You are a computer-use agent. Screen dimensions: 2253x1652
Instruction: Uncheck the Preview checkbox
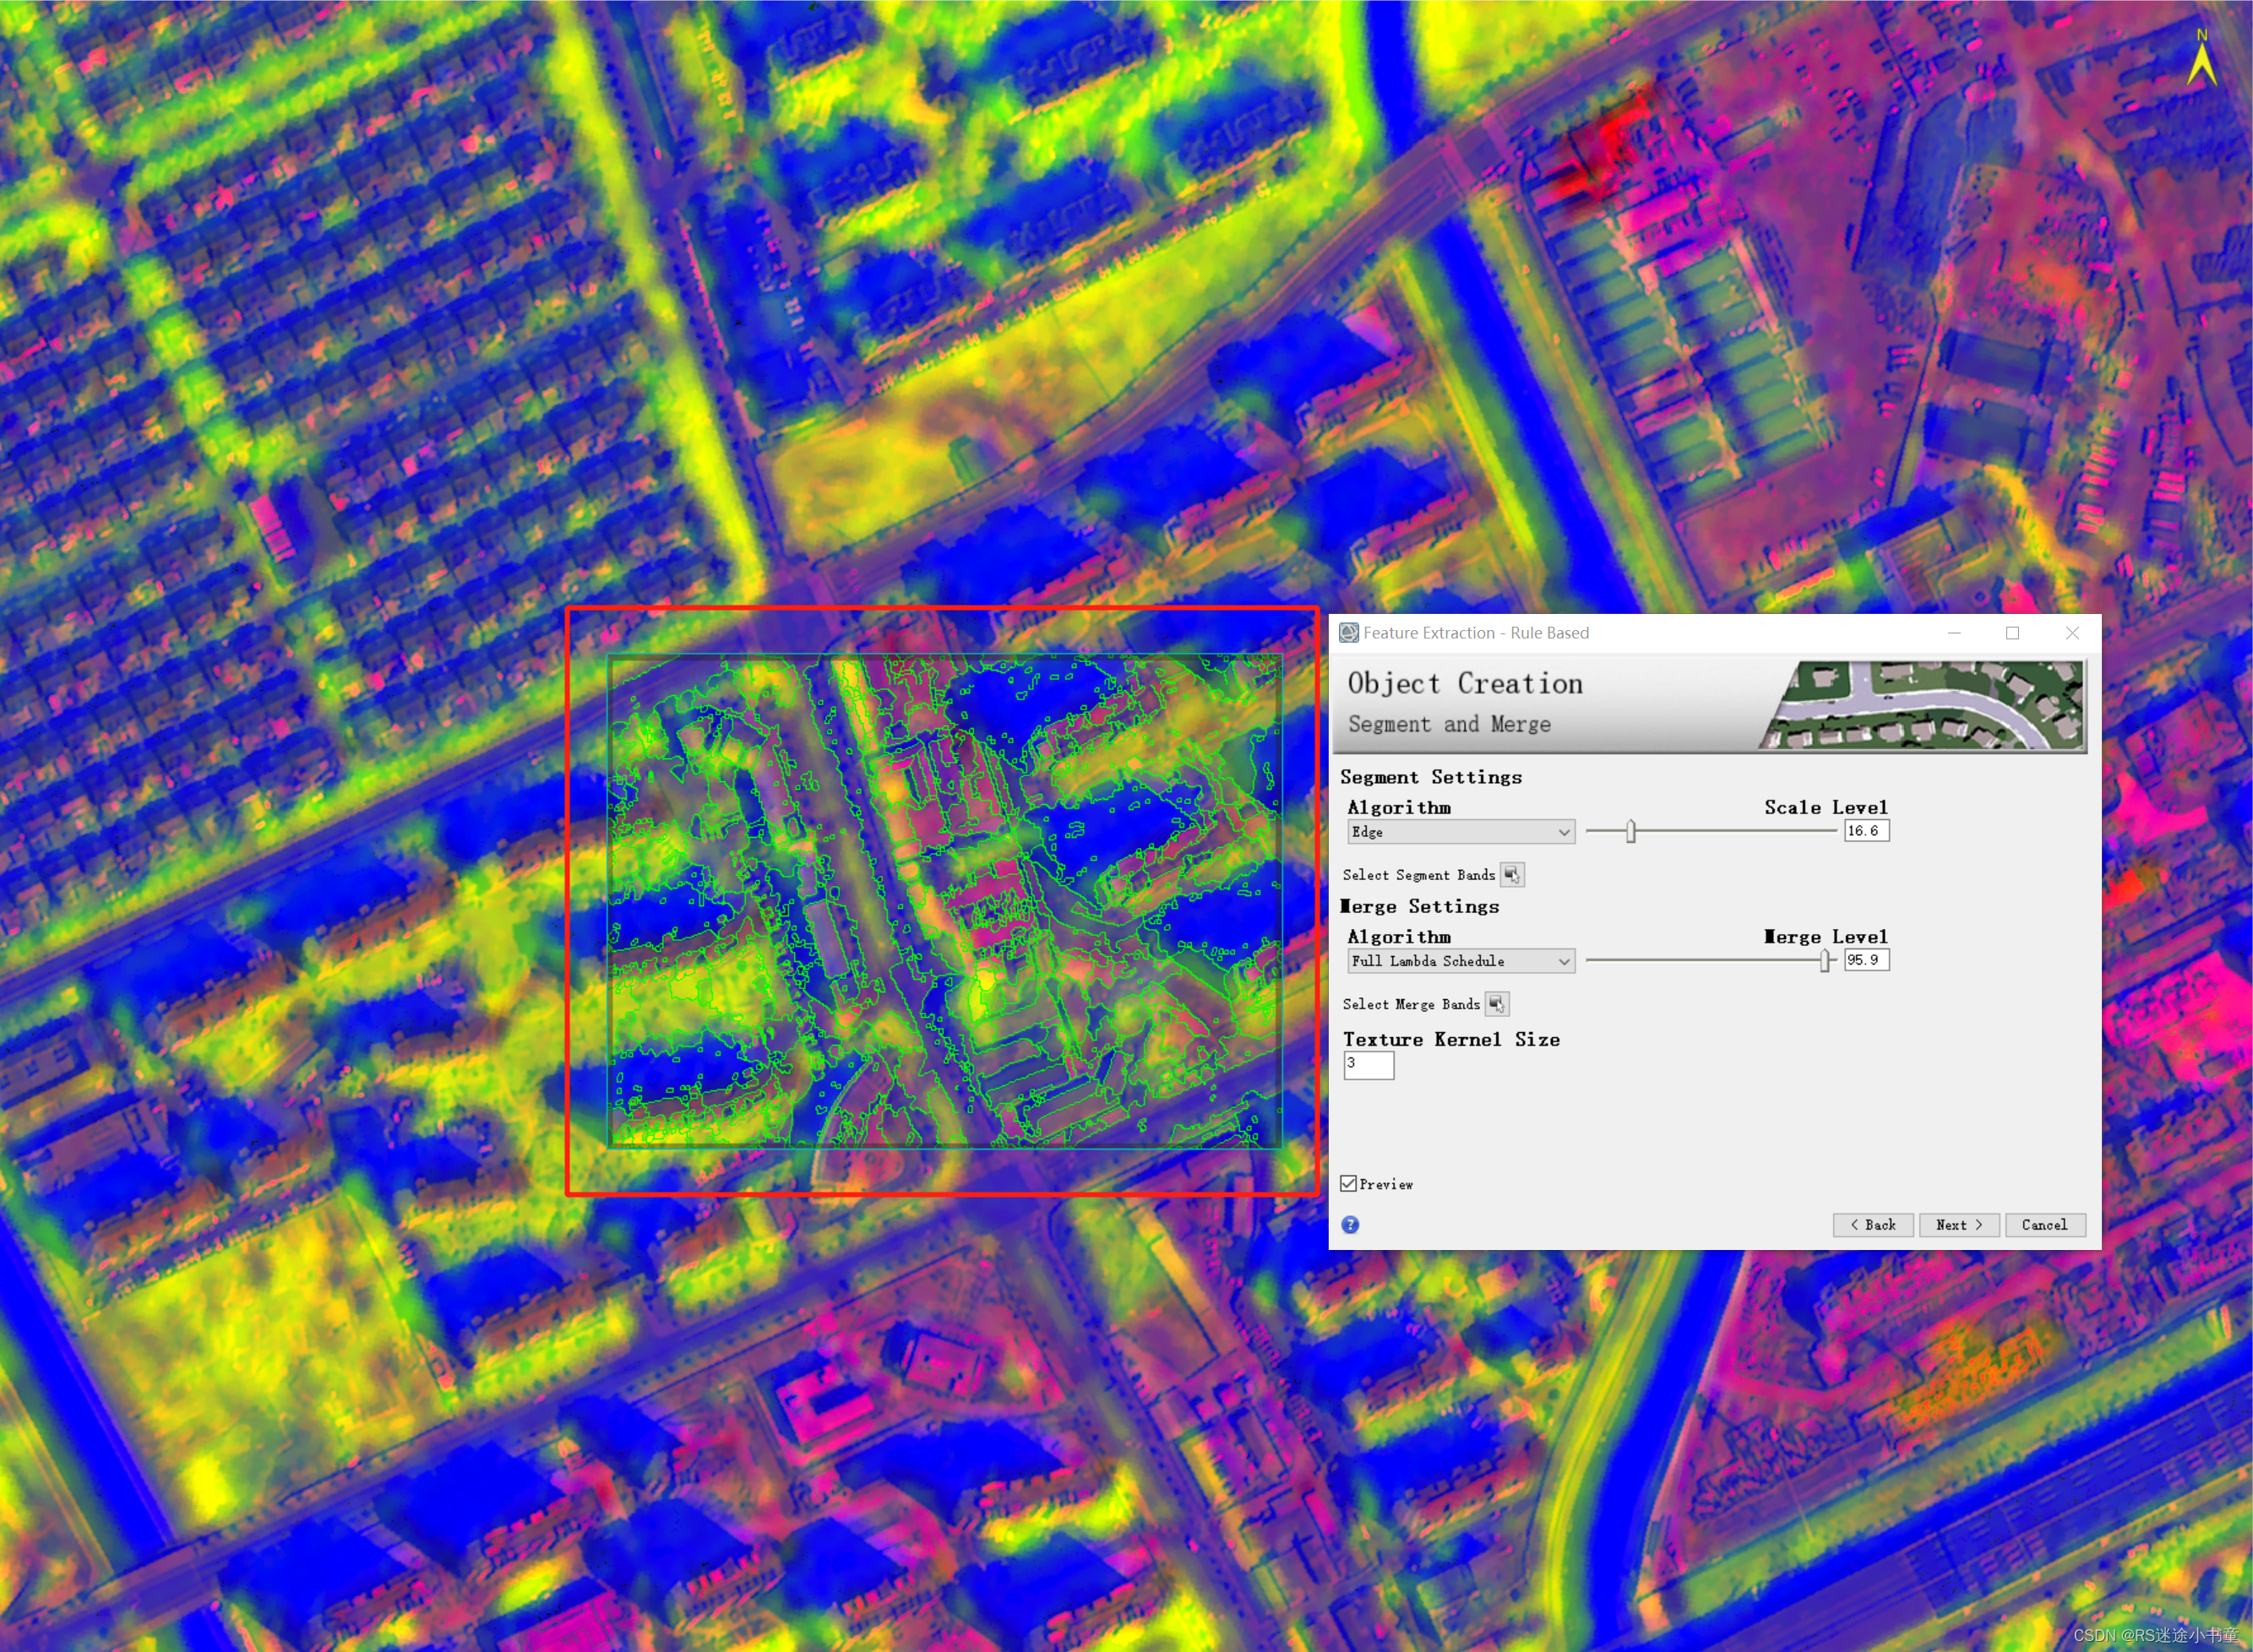pyautogui.click(x=1349, y=1184)
